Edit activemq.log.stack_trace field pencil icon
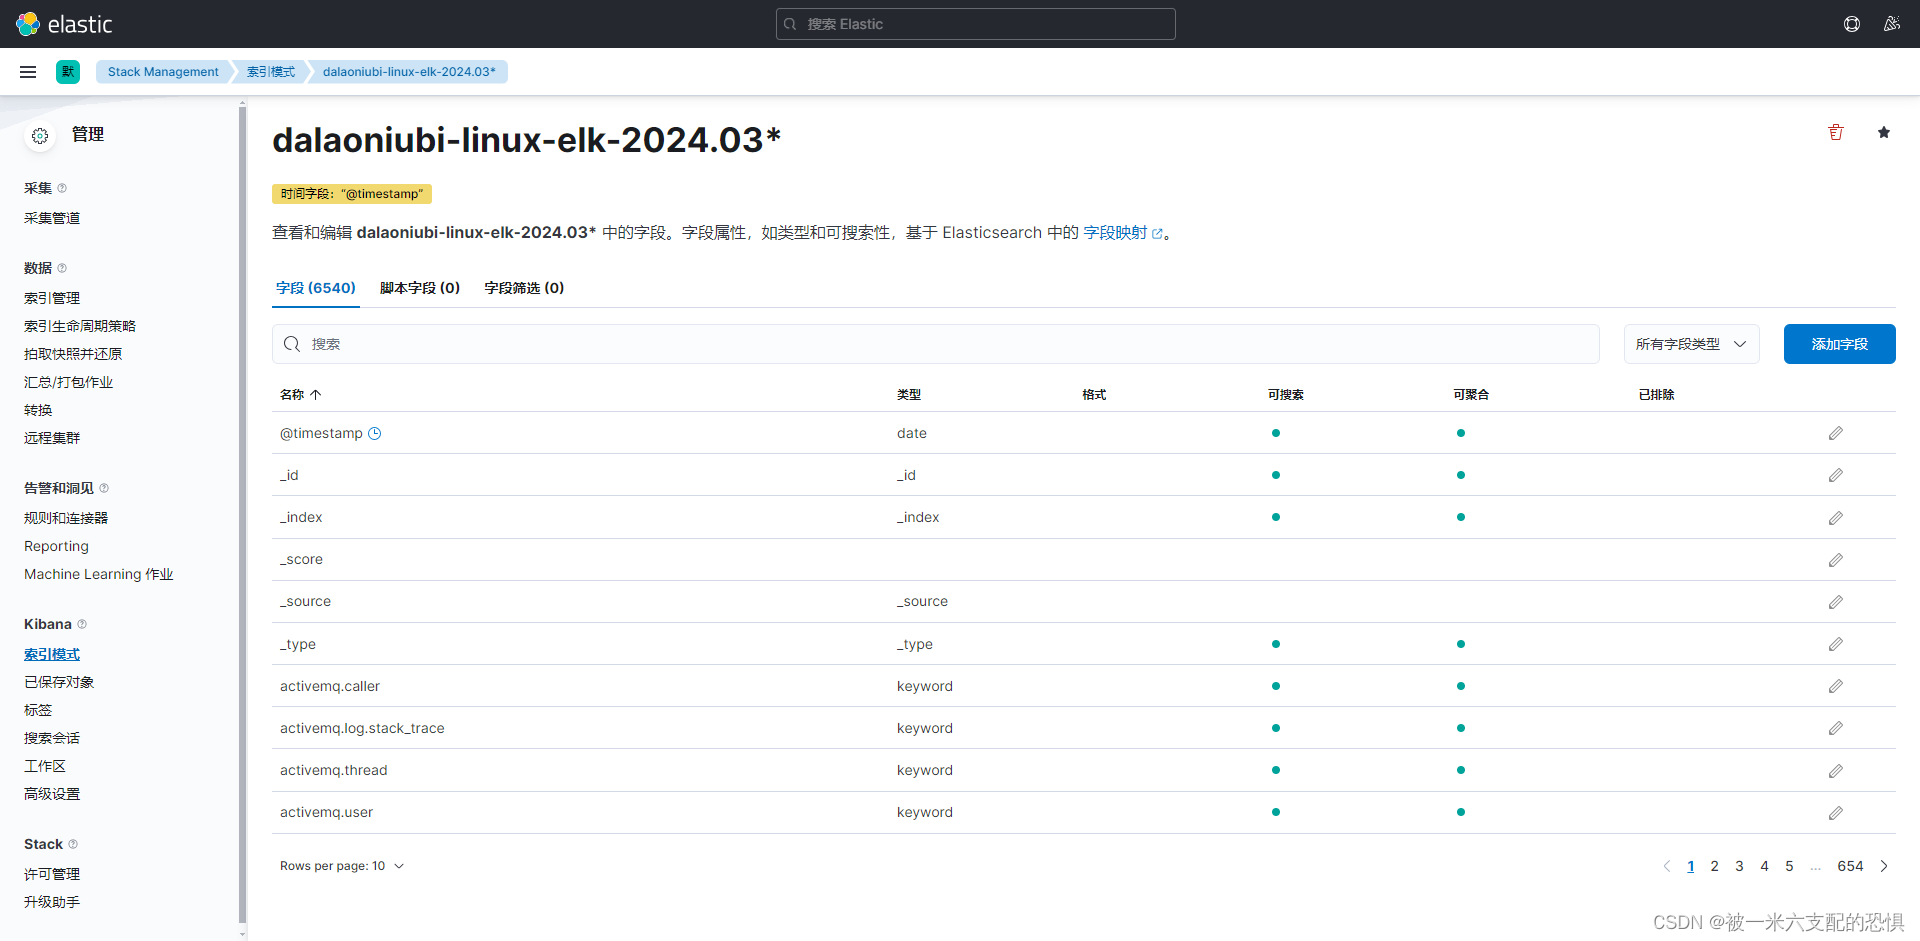 pos(1836,728)
